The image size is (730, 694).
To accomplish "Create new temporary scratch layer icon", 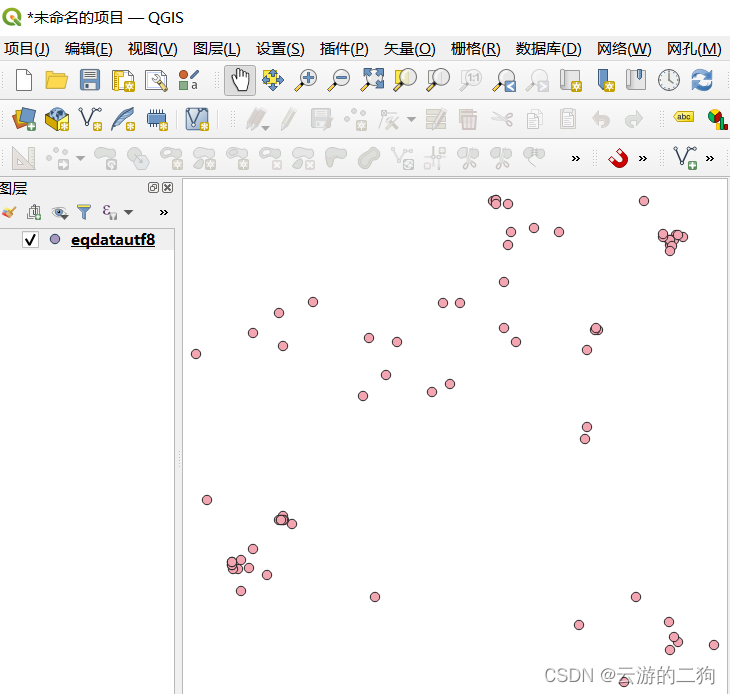I will (157, 119).
